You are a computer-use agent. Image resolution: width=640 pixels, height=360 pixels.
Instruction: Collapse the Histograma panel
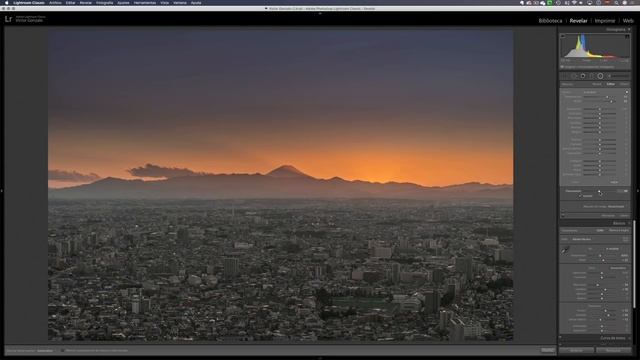click(629, 29)
